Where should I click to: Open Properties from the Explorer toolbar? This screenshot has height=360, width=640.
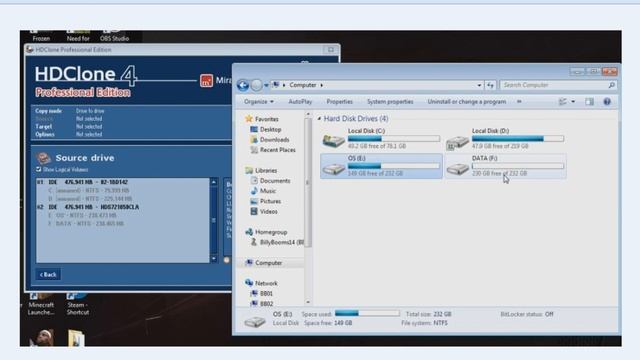point(339,102)
